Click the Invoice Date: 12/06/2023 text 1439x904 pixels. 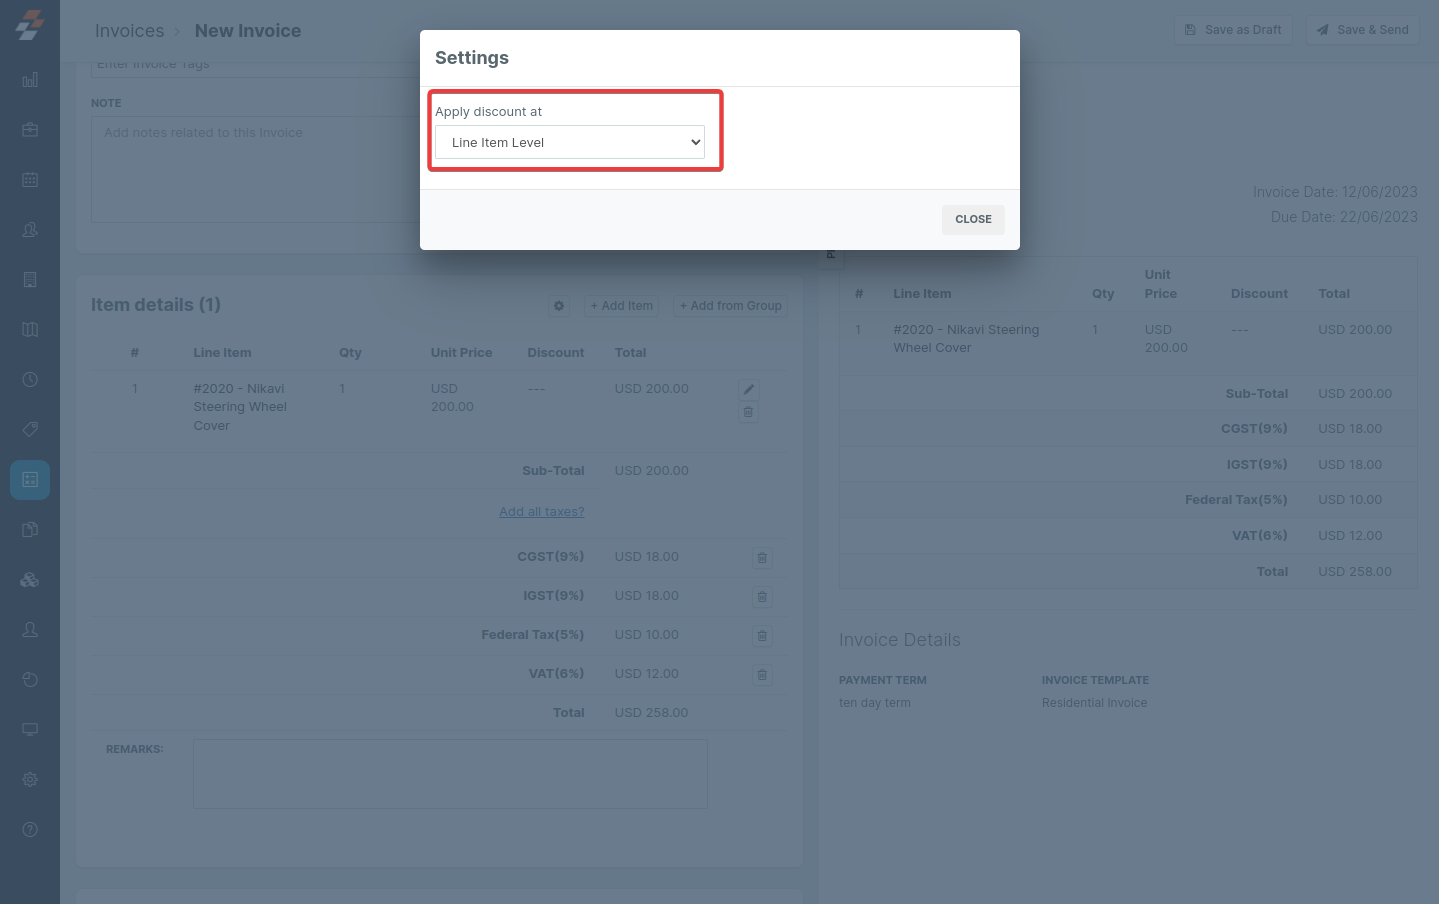pyautogui.click(x=1335, y=192)
